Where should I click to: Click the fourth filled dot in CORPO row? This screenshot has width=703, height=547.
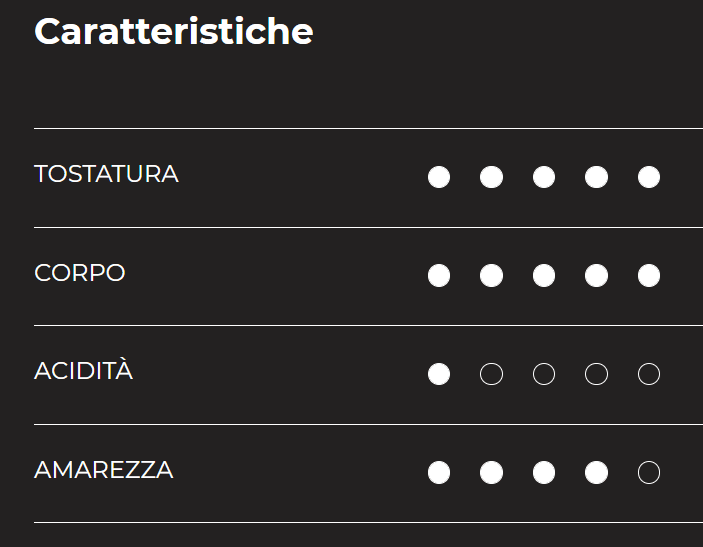[596, 276]
